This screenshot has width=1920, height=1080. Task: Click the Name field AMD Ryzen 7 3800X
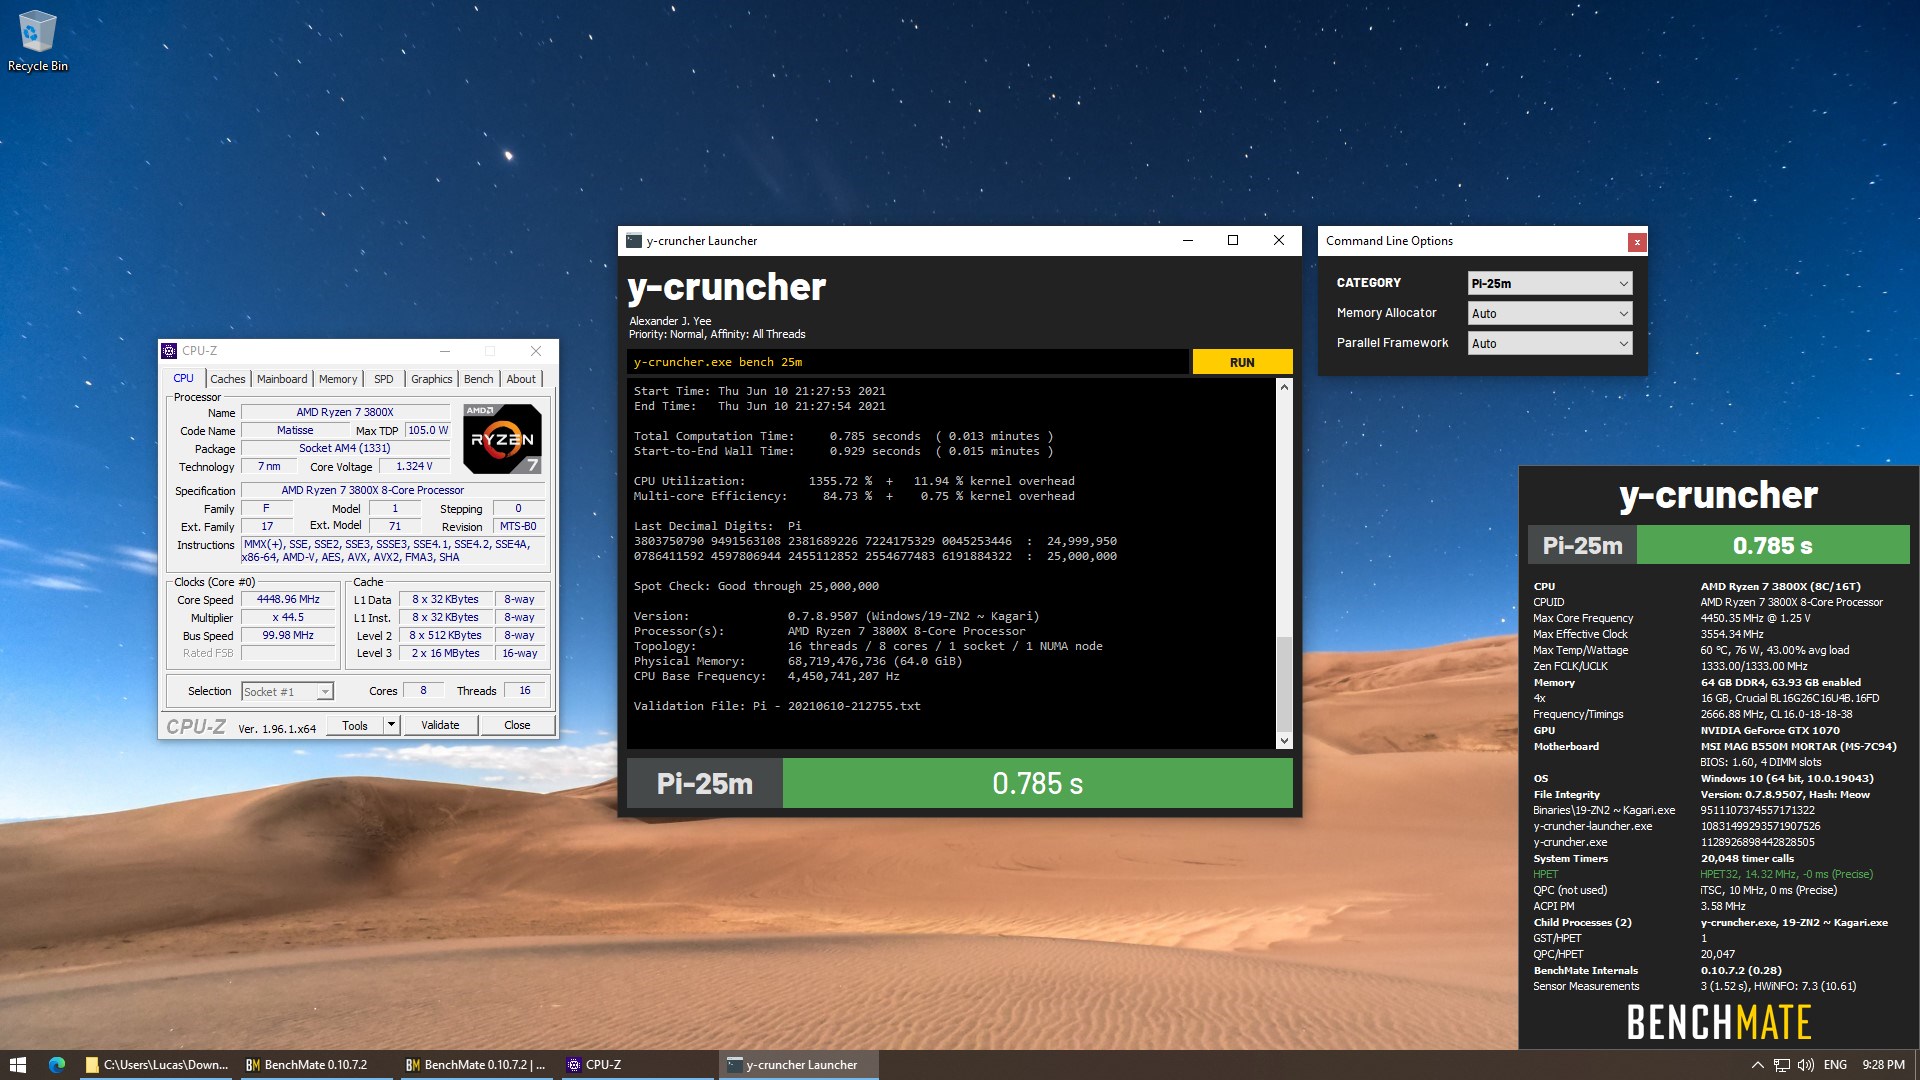tap(345, 412)
